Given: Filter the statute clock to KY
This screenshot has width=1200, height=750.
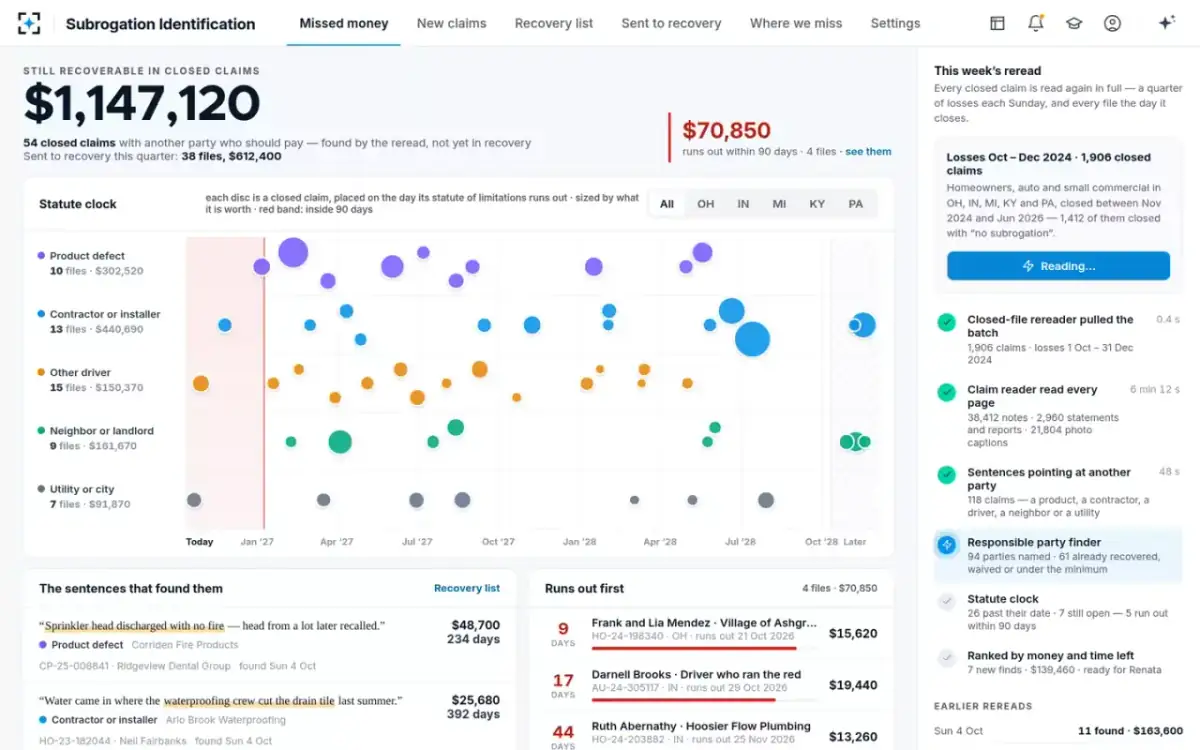Looking at the screenshot, I should click(817, 204).
